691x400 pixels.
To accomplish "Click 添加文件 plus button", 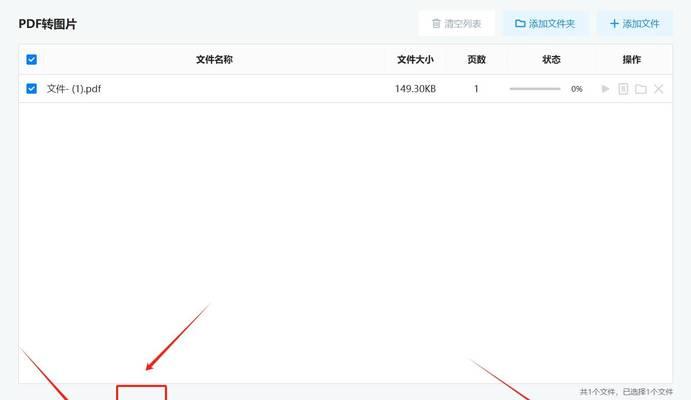I will pyautogui.click(x=635, y=23).
